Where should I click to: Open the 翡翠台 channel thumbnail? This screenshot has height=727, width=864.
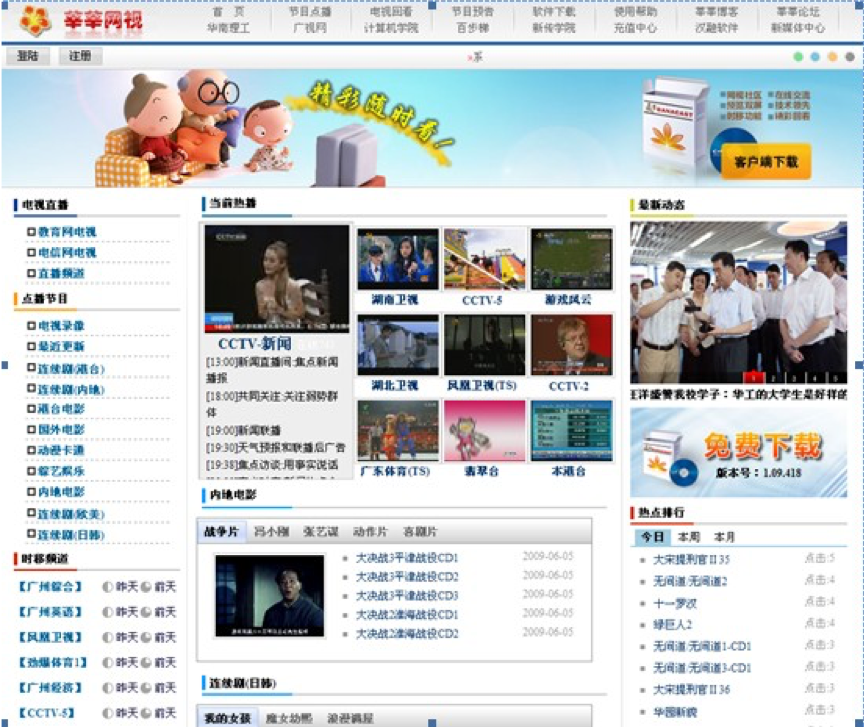(x=485, y=431)
